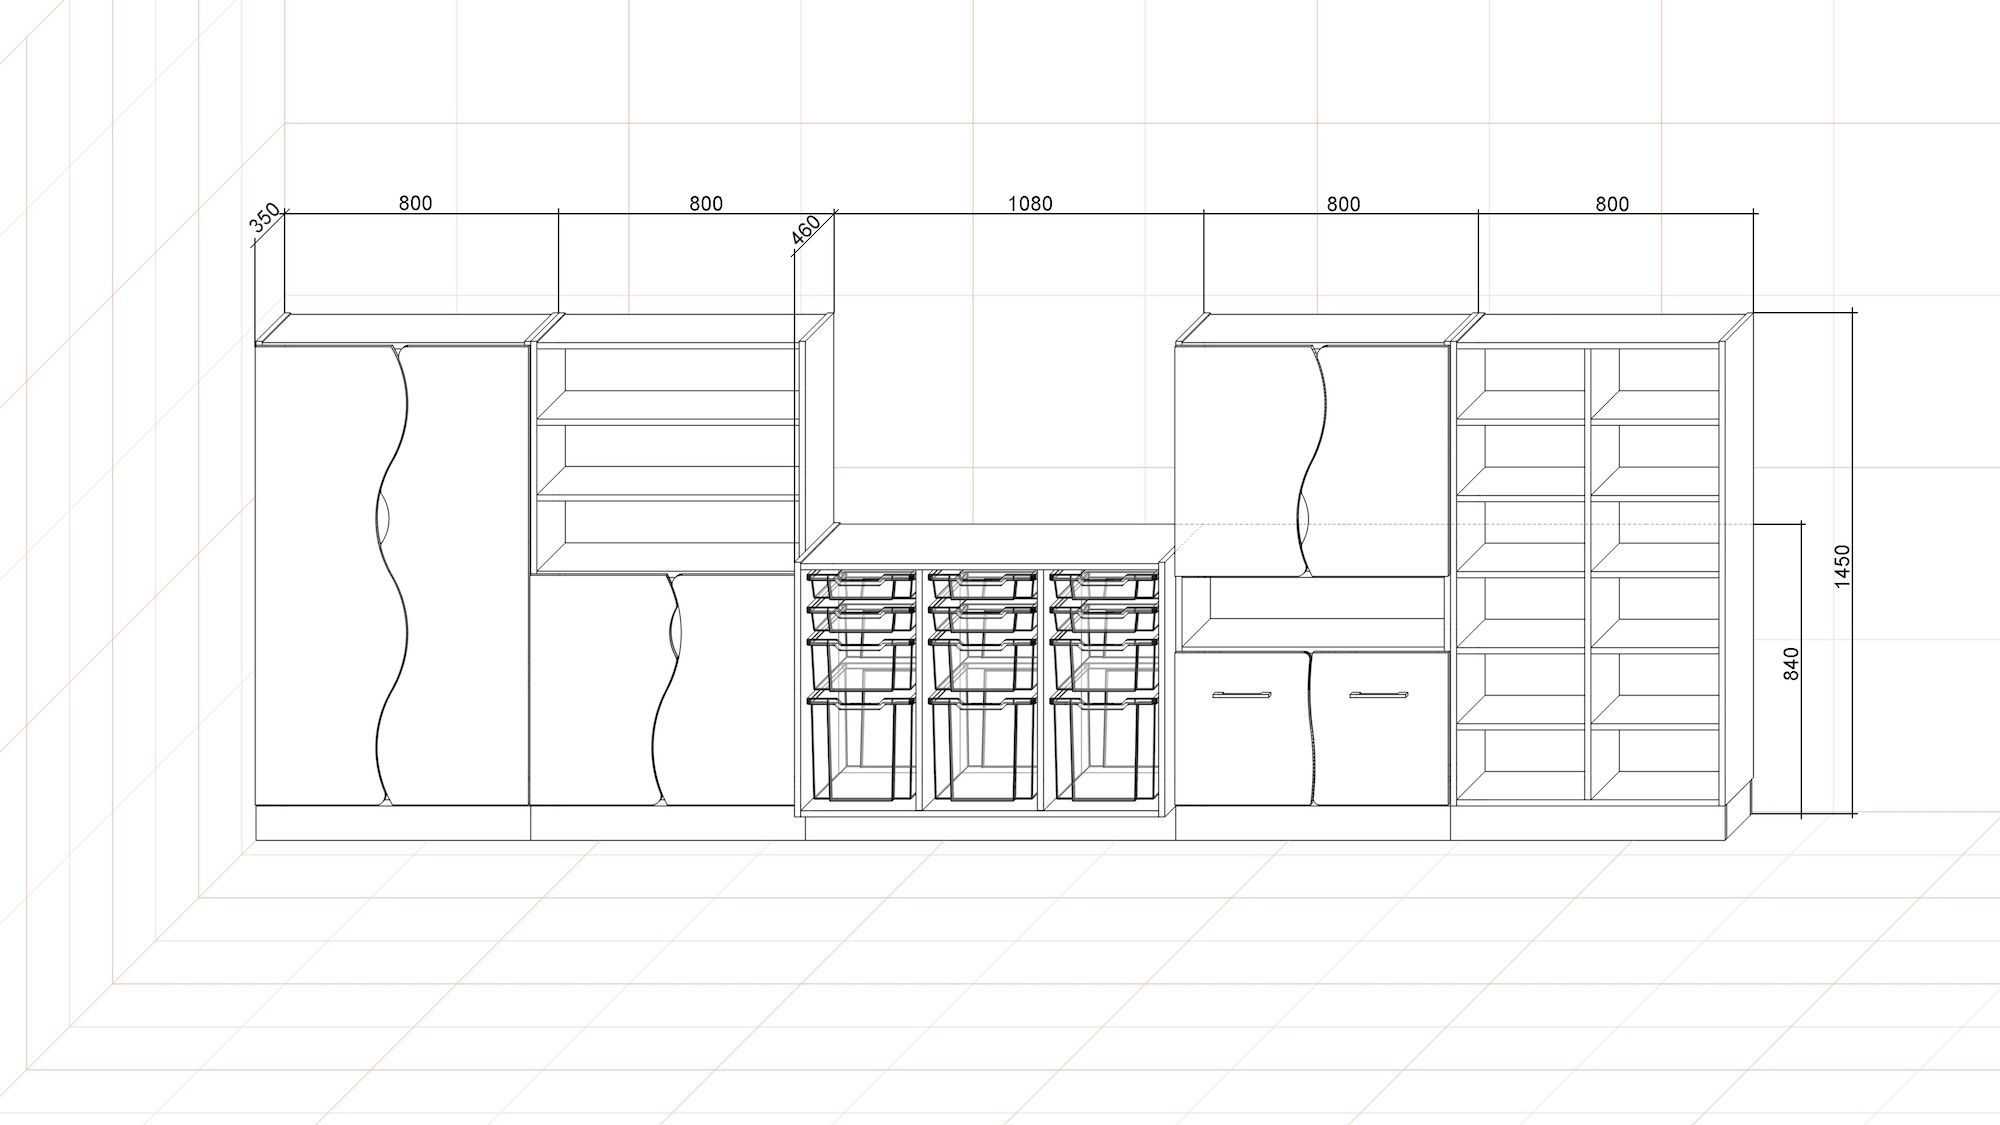
Task: Select the 460 depth dimension label
Action: (x=806, y=231)
